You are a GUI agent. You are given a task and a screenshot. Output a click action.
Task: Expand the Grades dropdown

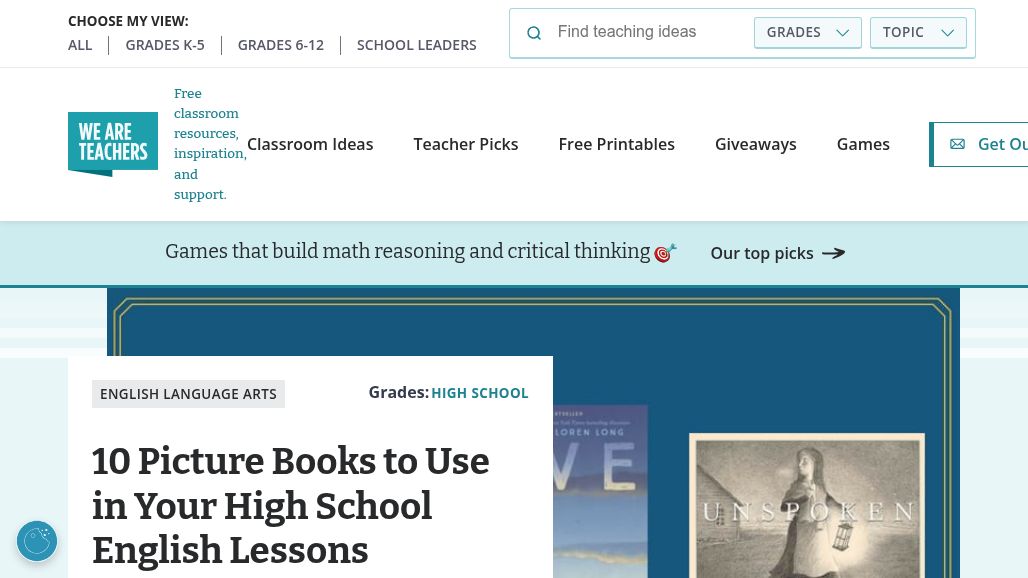(x=807, y=32)
